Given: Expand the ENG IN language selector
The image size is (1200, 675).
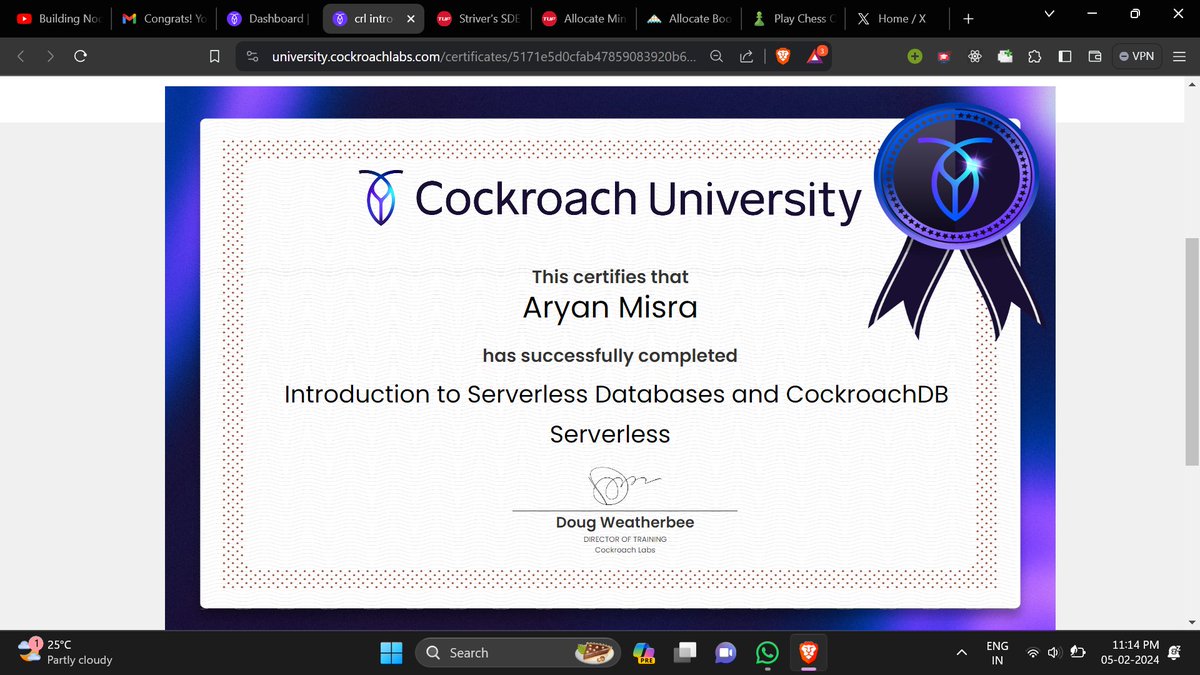Looking at the screenshot, I should pos(996,652).
